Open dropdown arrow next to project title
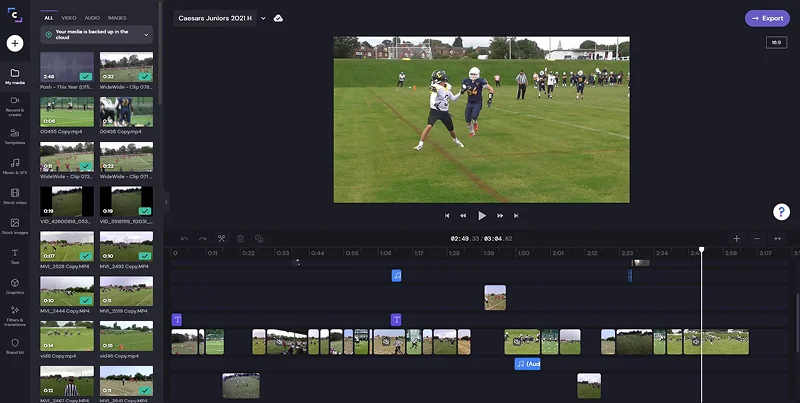This screenshot has height=403, width=800. (263, 18)
